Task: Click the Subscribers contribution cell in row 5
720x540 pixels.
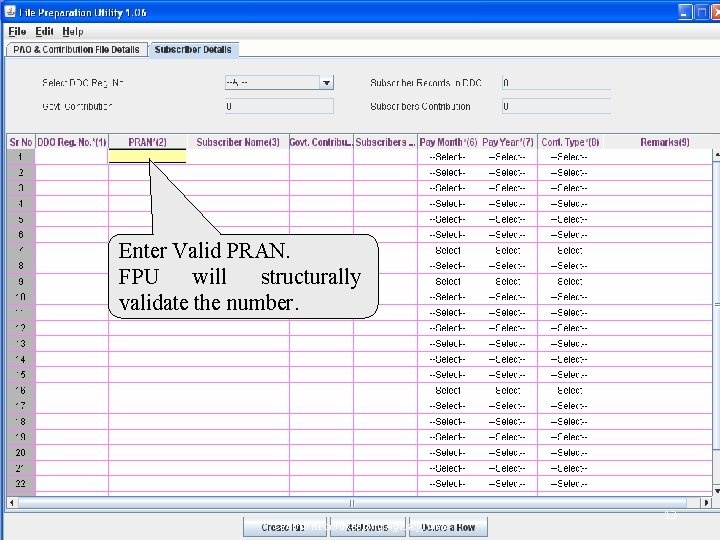Action: coord(385,219)
